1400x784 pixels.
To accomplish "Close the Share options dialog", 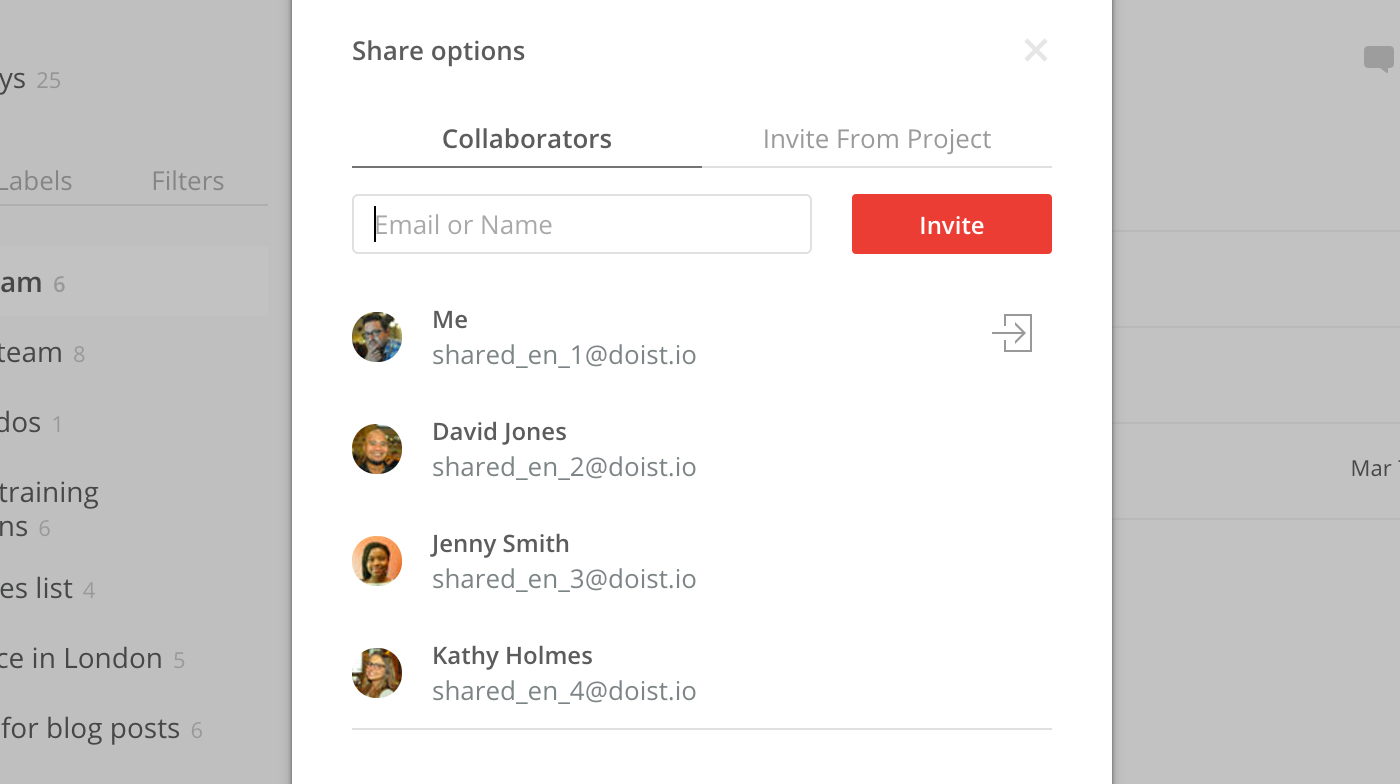I will 1036,49.
